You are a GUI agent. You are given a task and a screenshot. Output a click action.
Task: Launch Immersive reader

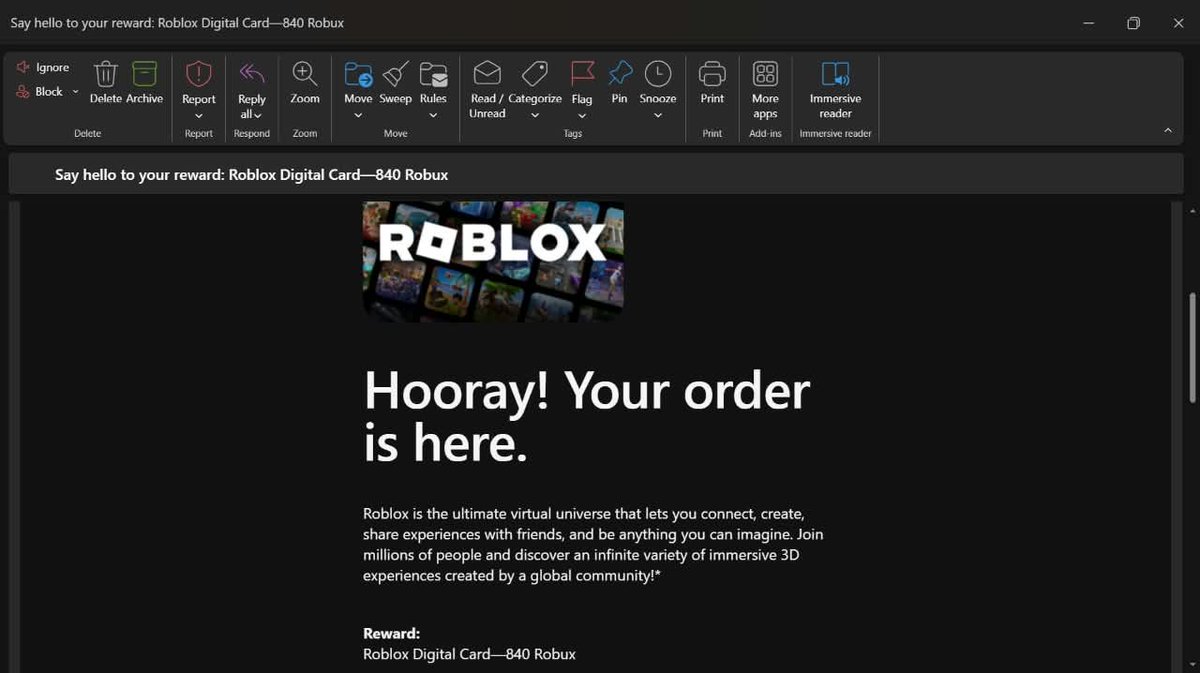click(x=835, y=89)
